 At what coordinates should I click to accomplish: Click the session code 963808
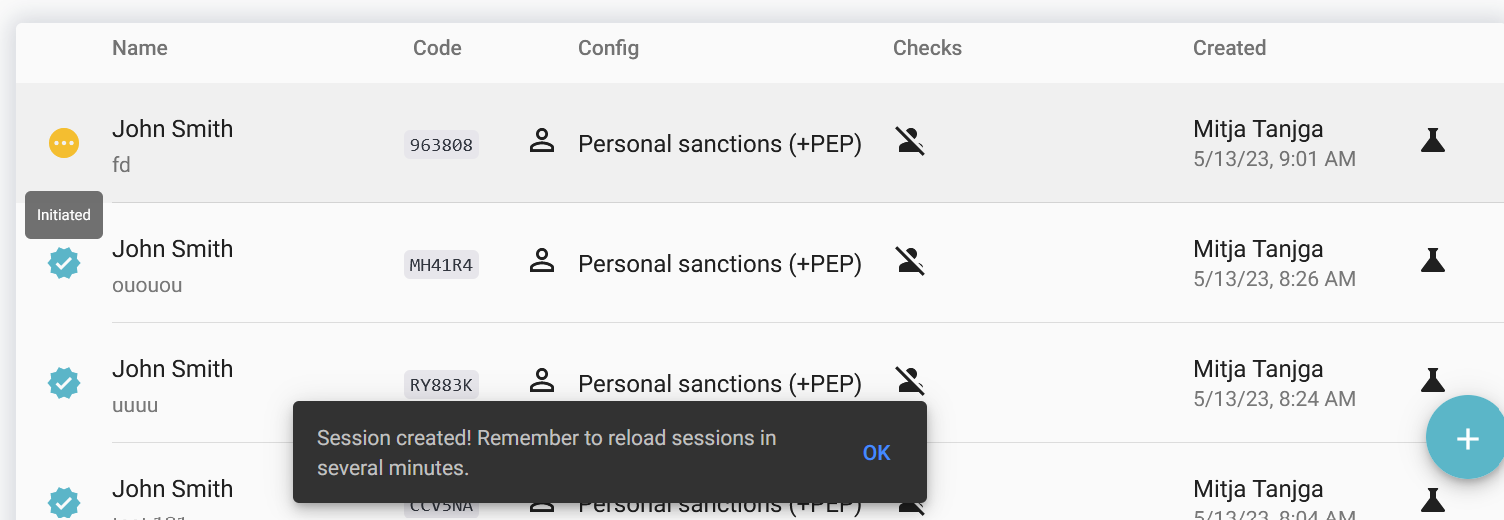[x=441, y=145]
